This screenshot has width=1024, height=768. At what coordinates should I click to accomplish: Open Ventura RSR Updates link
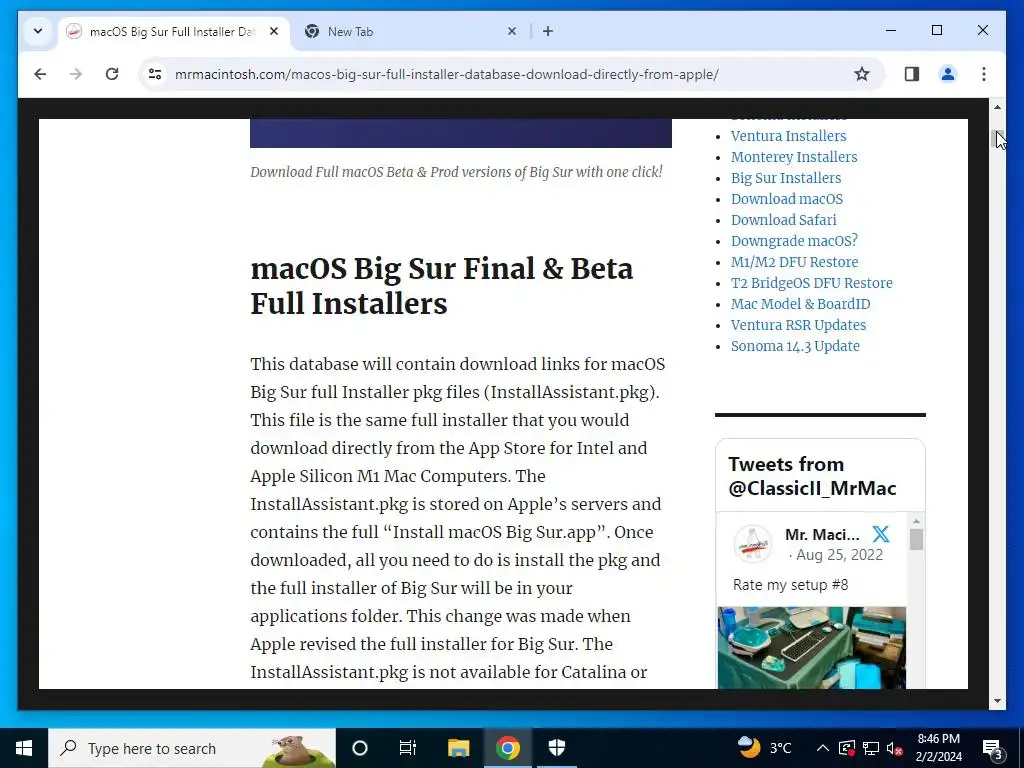coord(799,325)
